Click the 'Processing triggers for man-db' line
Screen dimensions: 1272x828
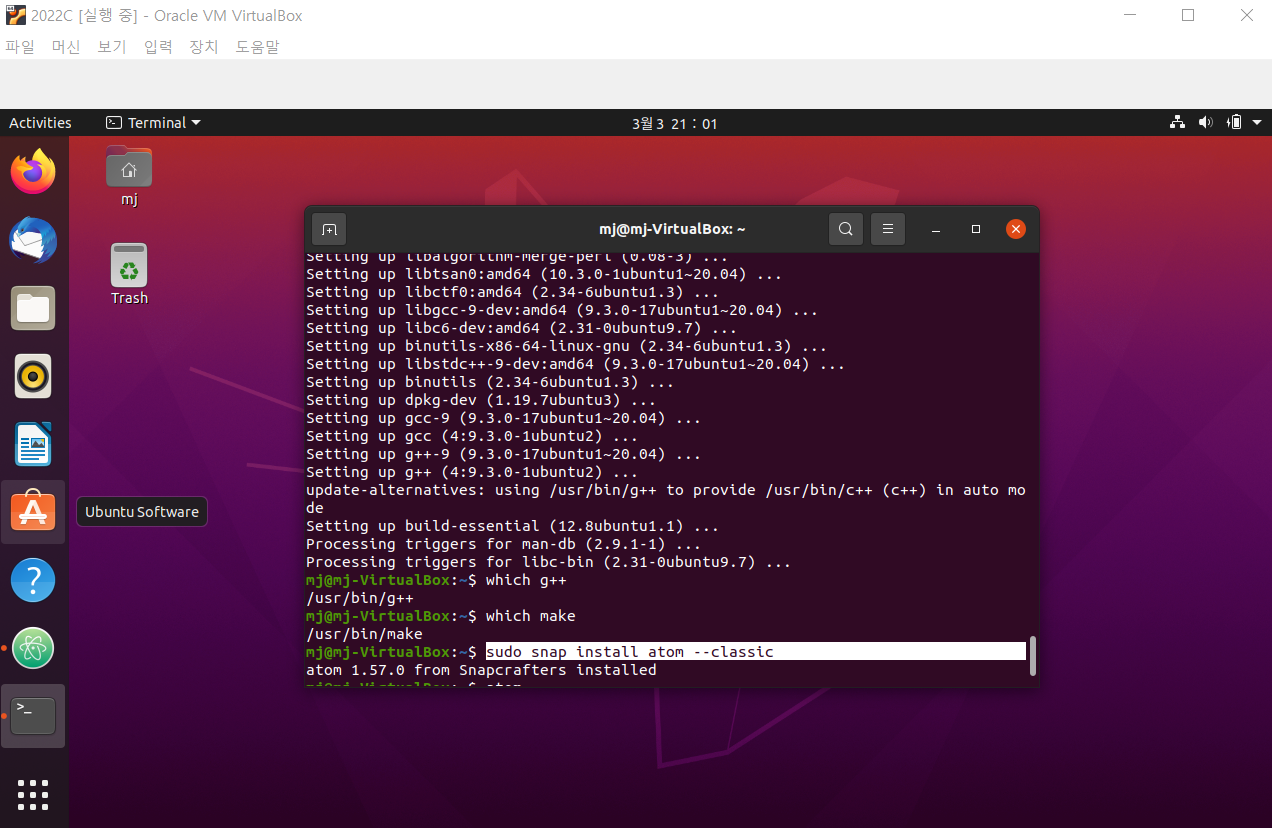(x=503, y=544)
